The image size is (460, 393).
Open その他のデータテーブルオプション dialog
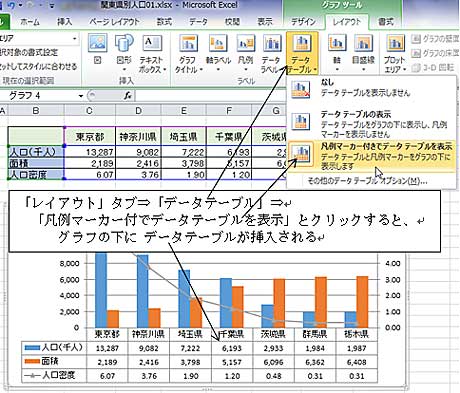(367, 181)
